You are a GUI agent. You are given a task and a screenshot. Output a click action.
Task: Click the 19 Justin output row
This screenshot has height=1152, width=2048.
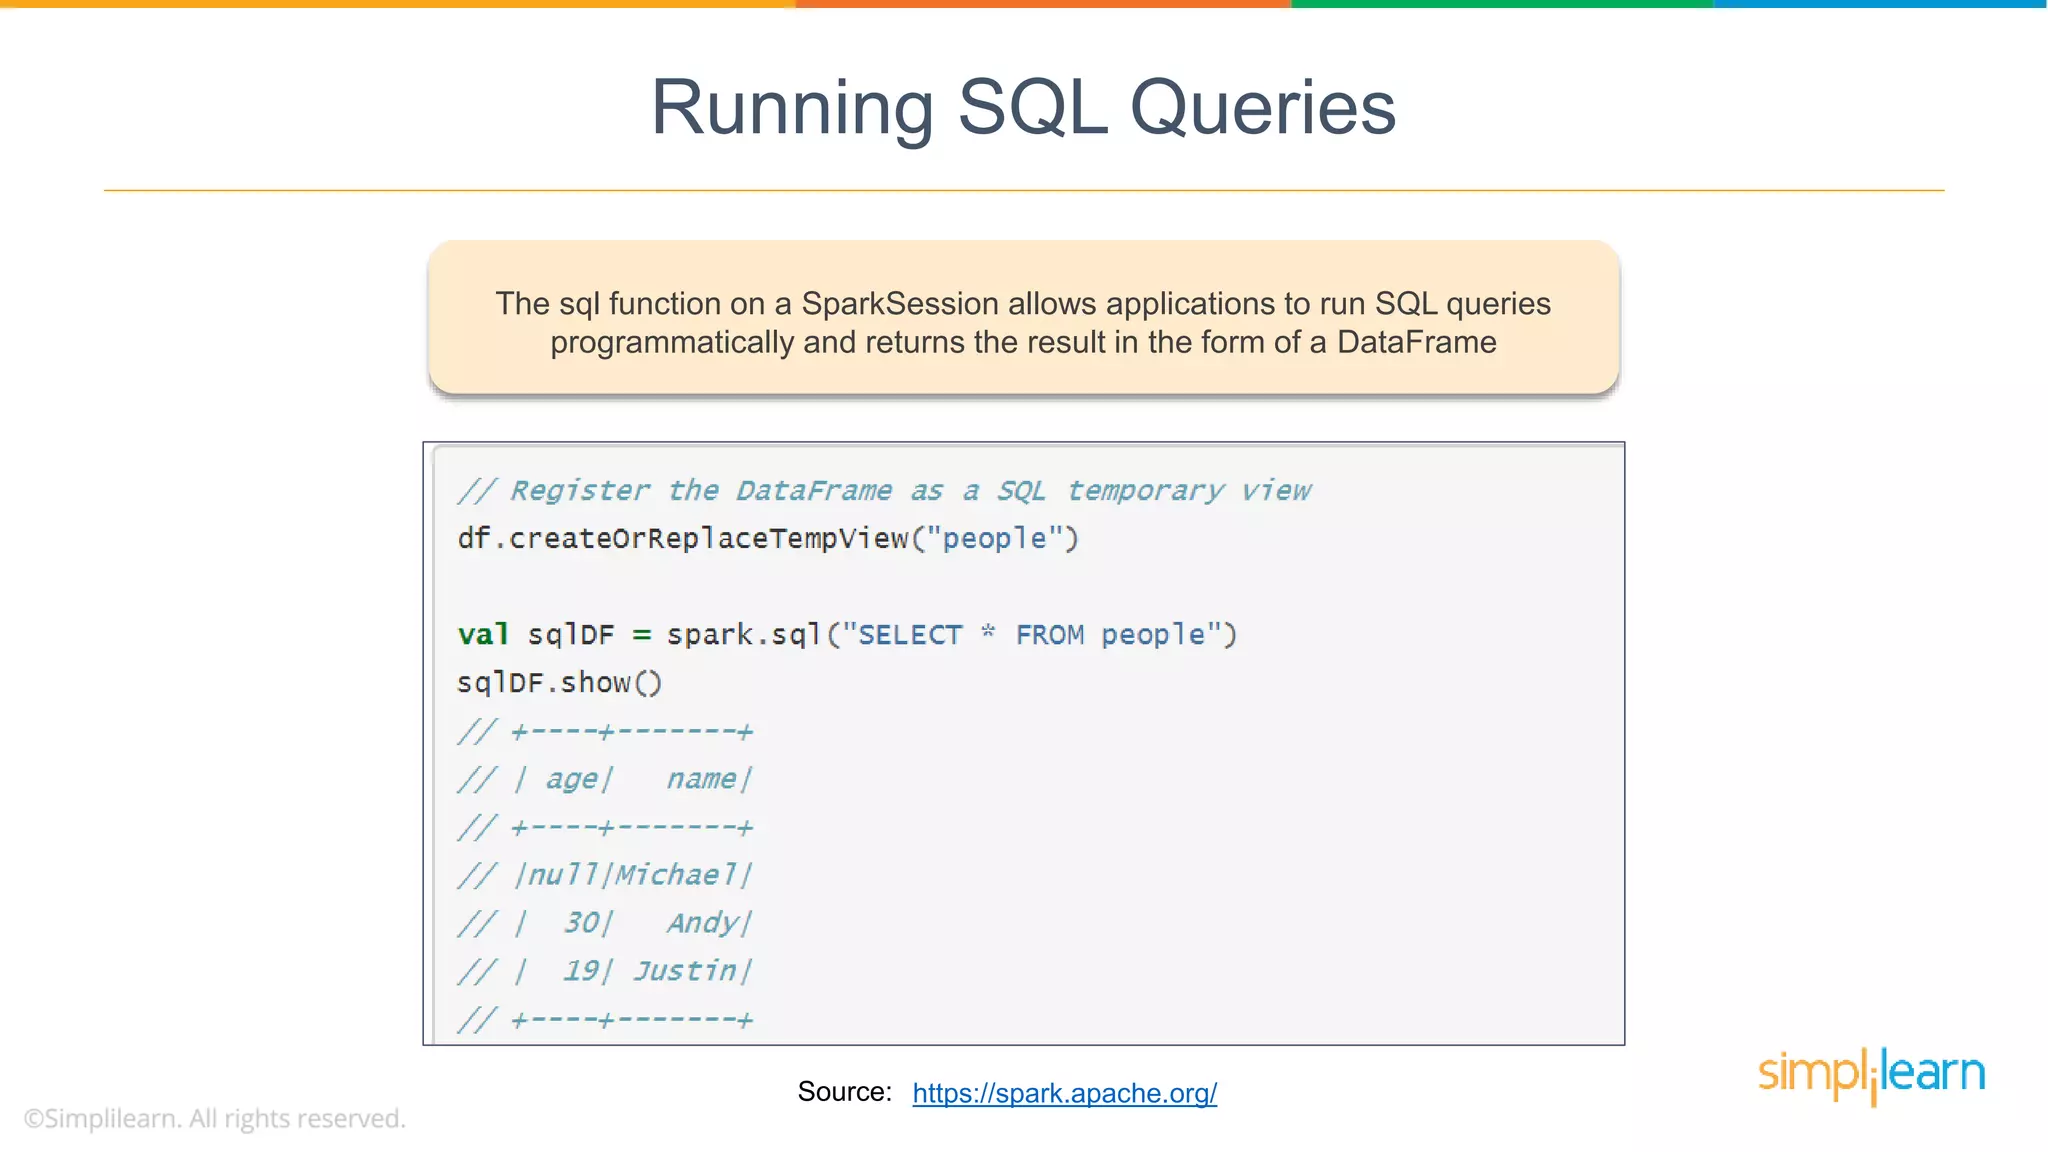tap(605, 971)
